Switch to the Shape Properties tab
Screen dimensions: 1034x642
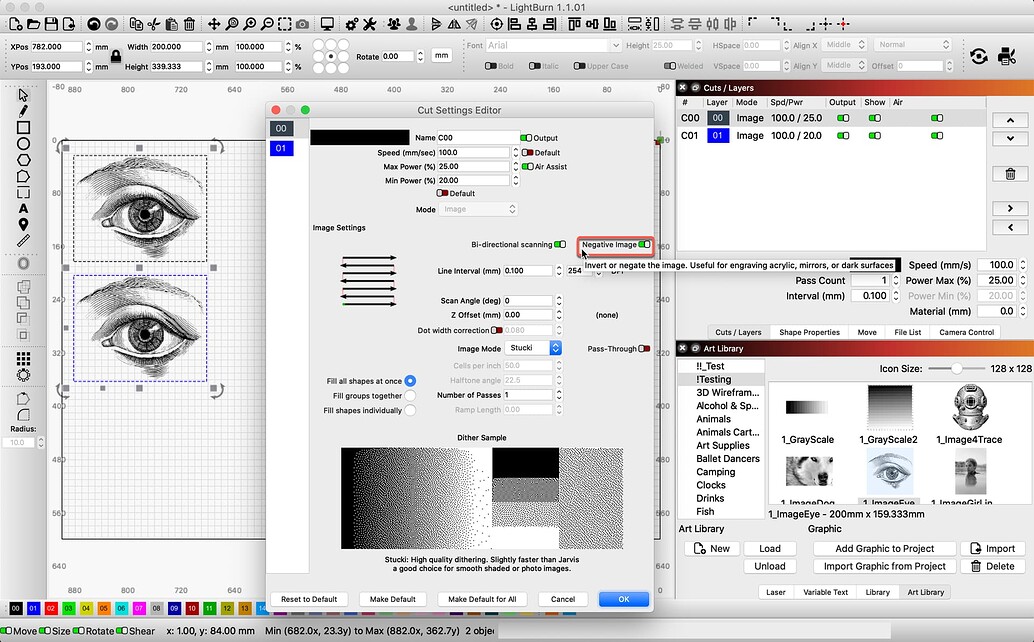[x=809, y=332]
